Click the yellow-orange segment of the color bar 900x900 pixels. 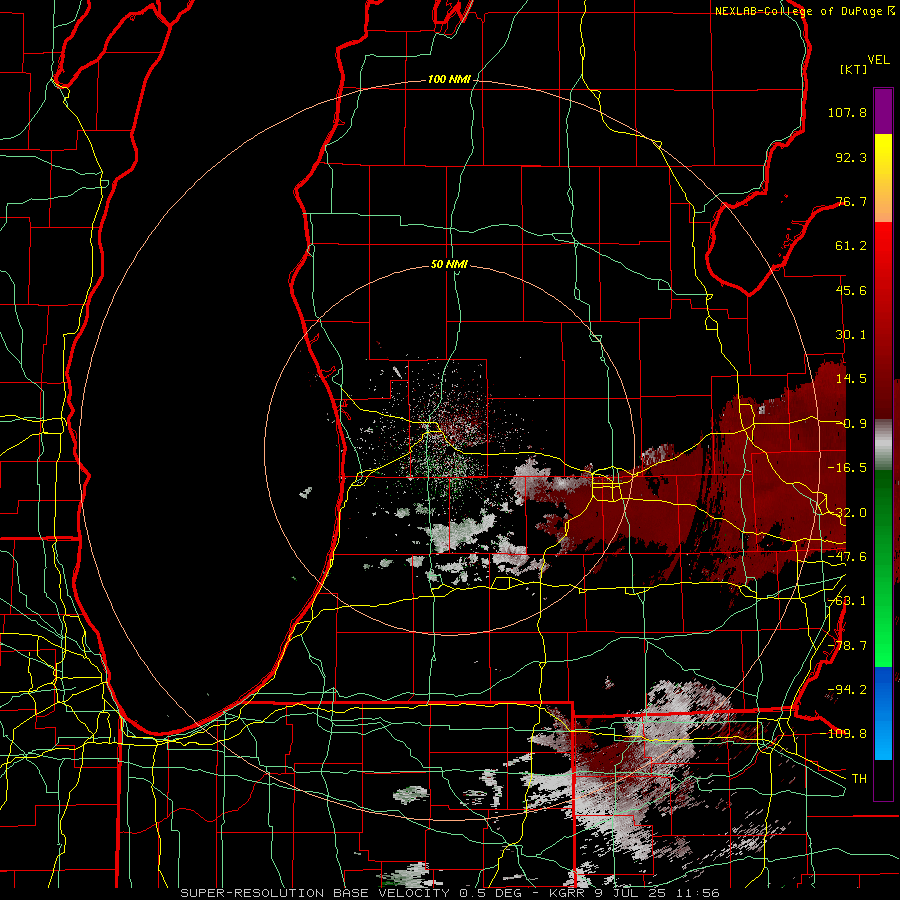click(883, 178)
